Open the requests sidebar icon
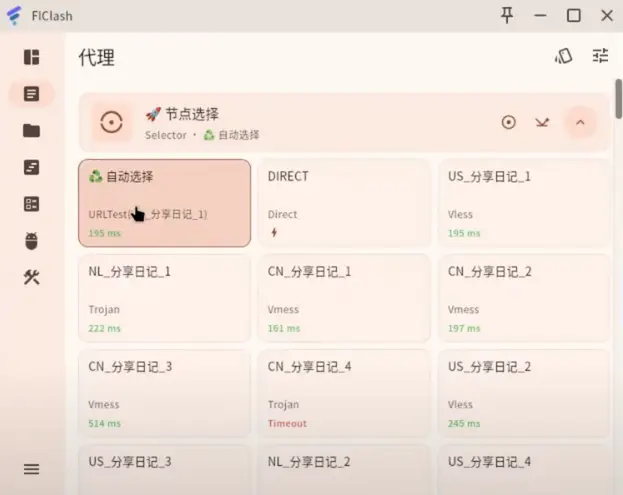This screenshot has width=623, height=495. (x=31, y=167)
